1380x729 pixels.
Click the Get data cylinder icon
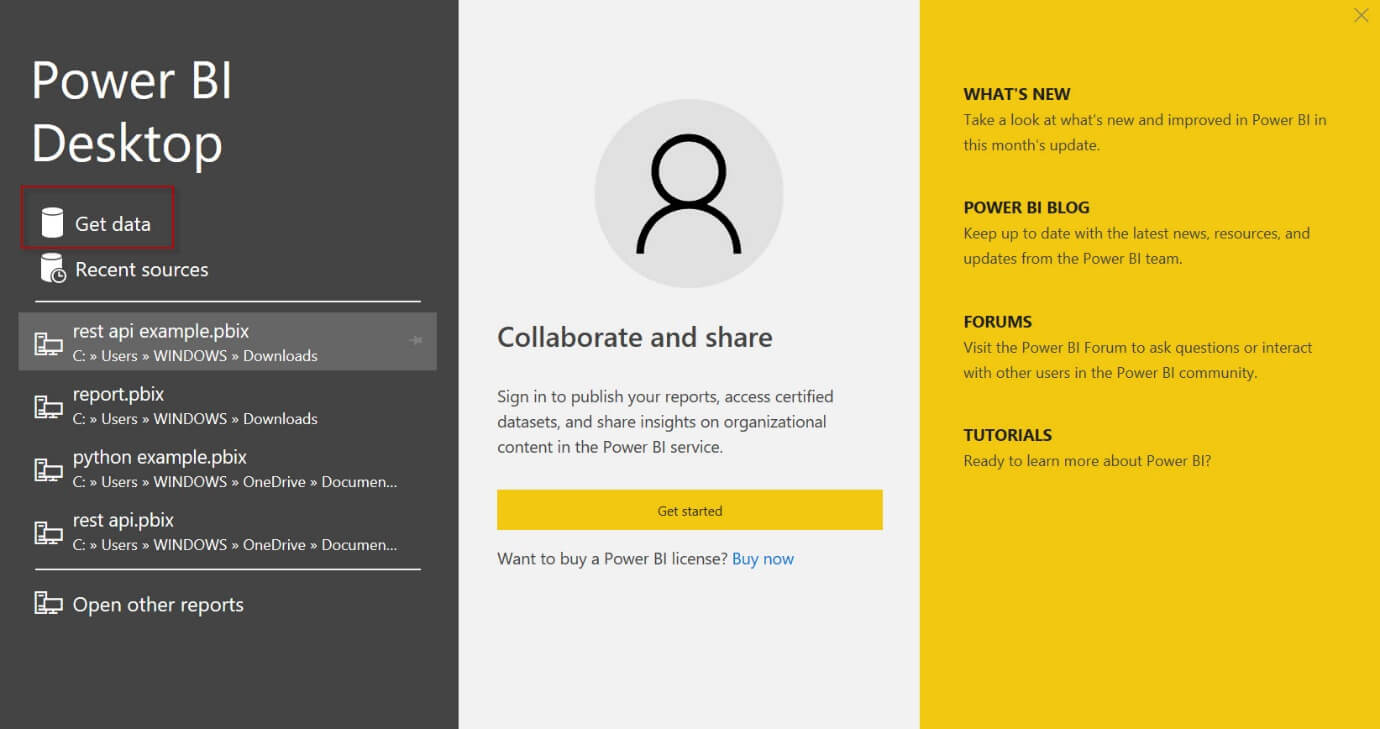[52, 223]
